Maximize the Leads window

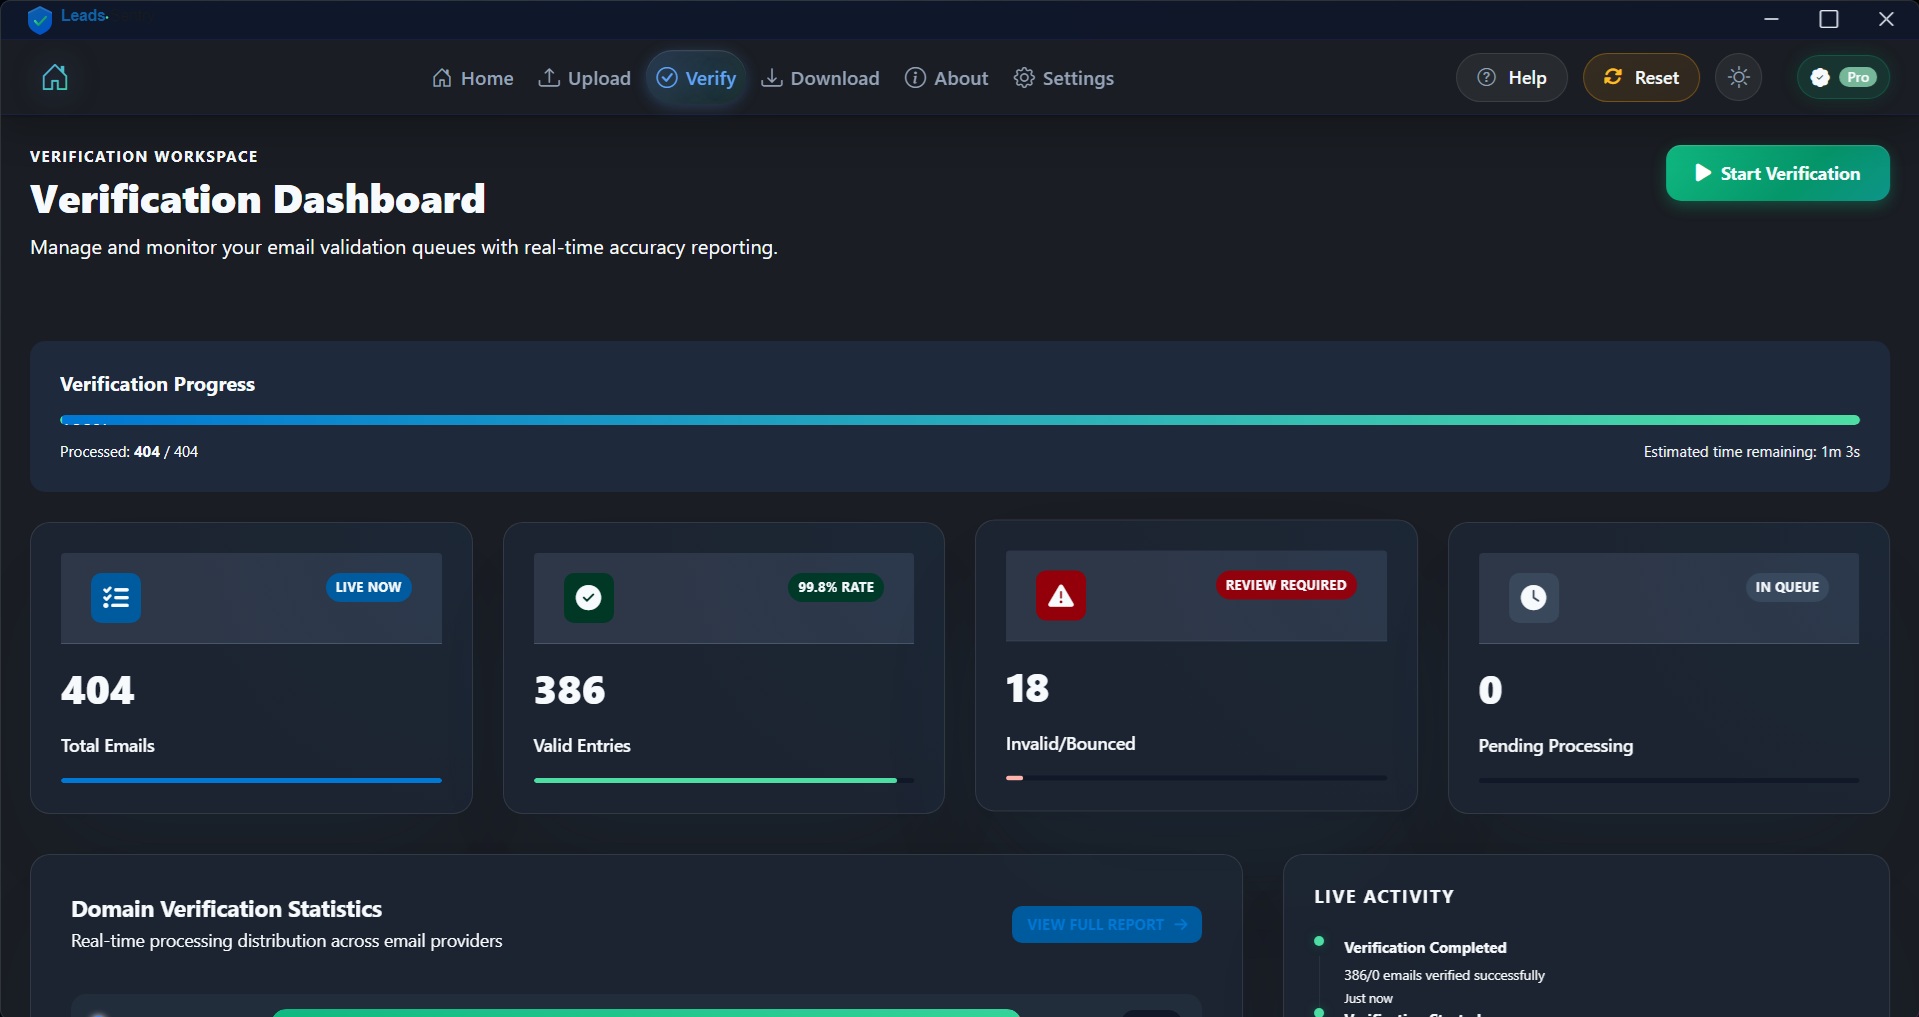pyautogui.click(x=1828, y=19)
